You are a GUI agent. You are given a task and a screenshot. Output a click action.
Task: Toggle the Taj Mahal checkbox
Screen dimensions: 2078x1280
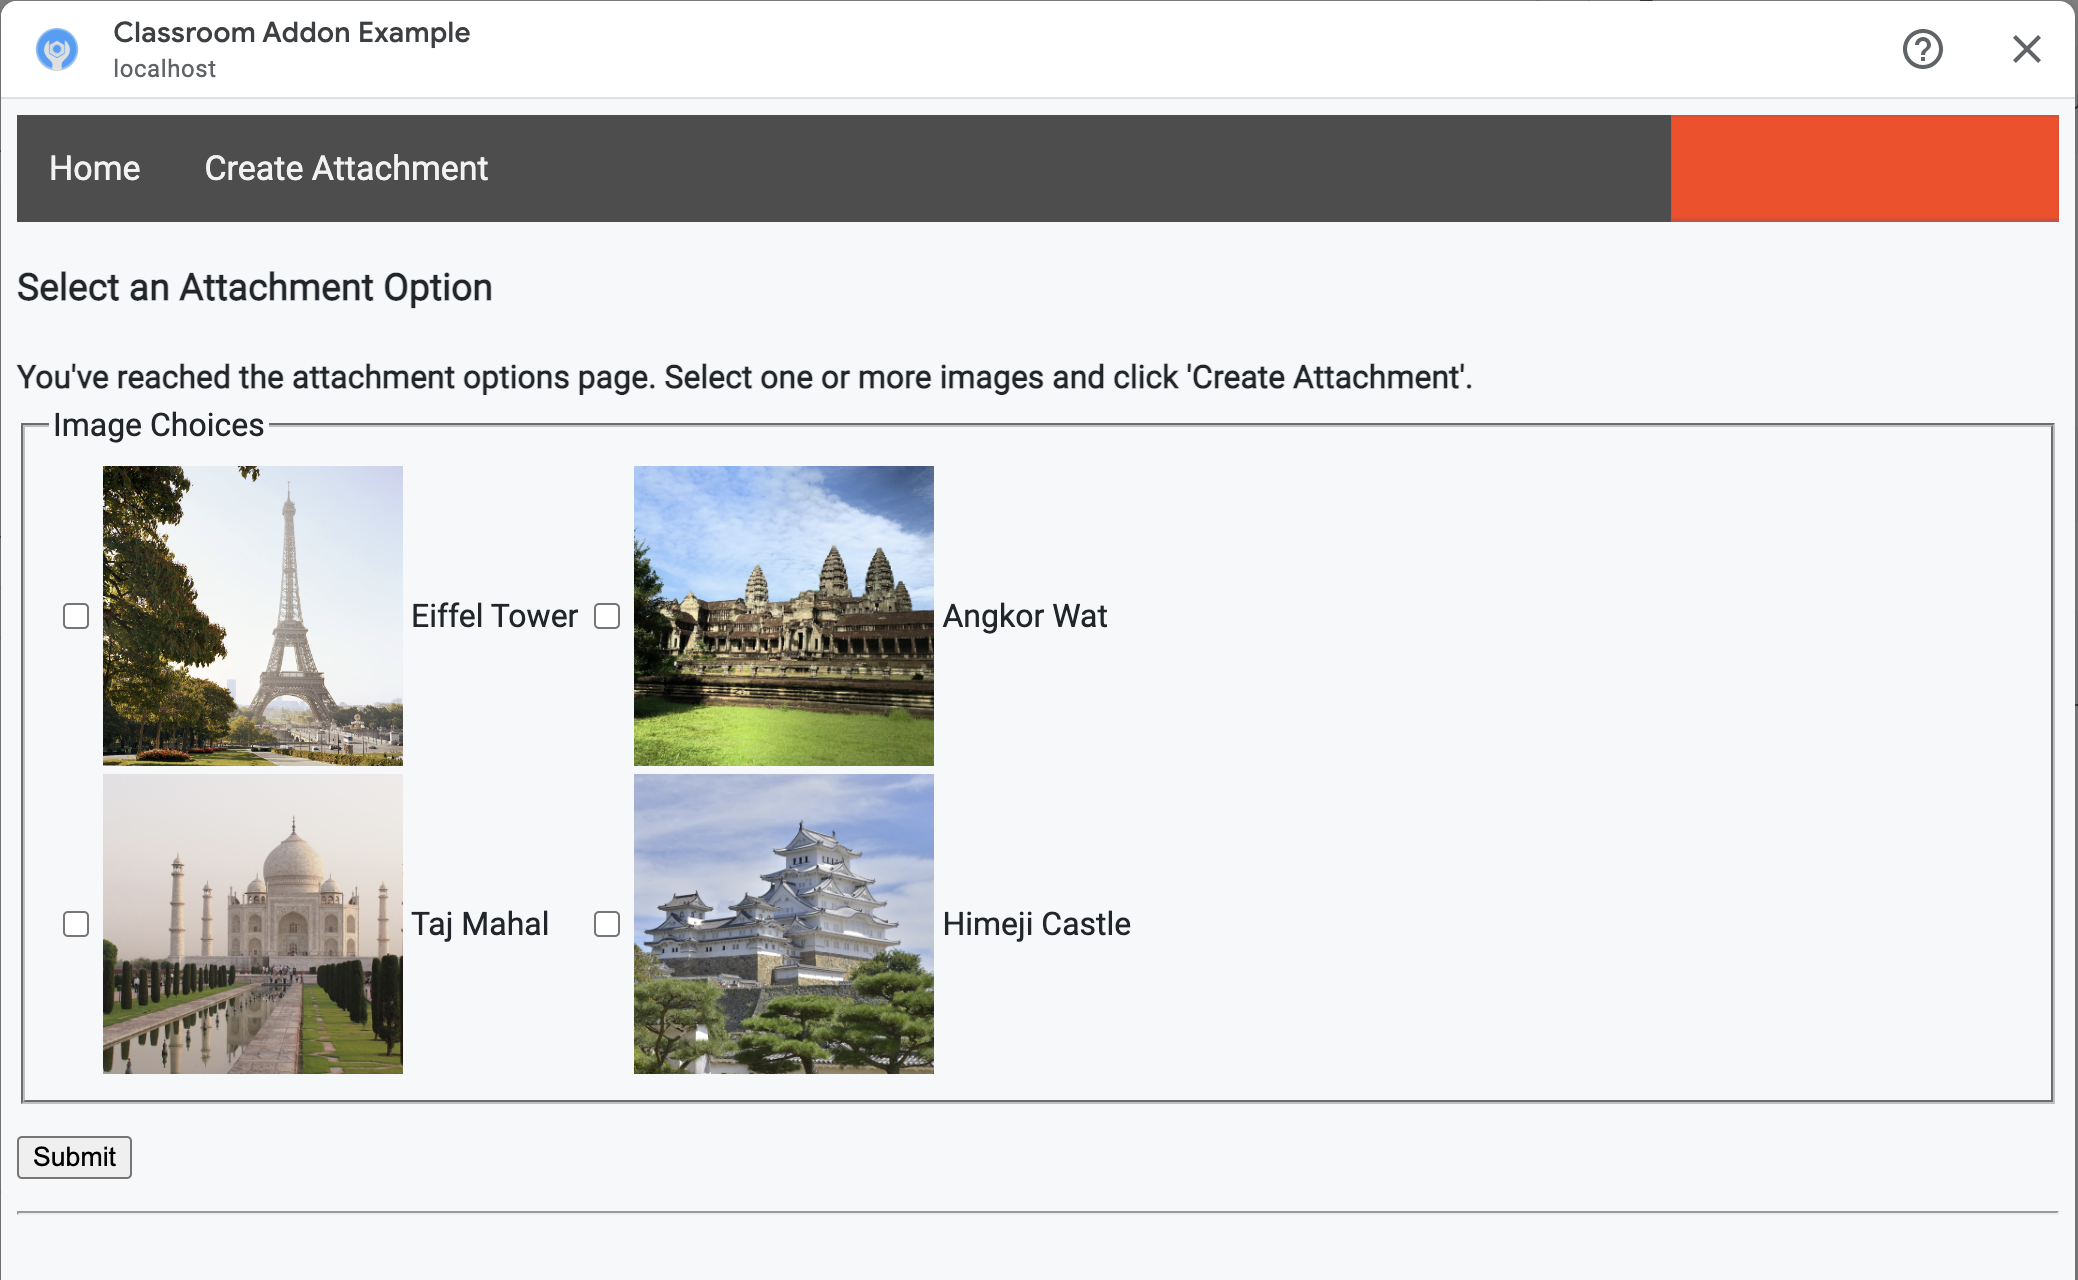tap(76, 924)
